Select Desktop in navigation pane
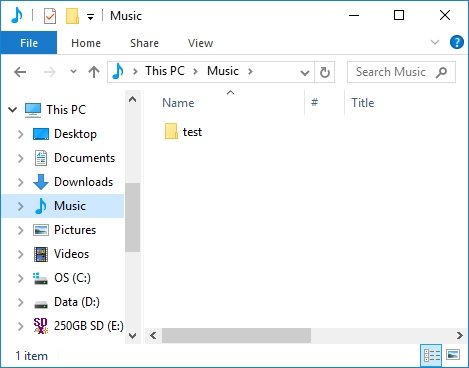 (75, 134)
